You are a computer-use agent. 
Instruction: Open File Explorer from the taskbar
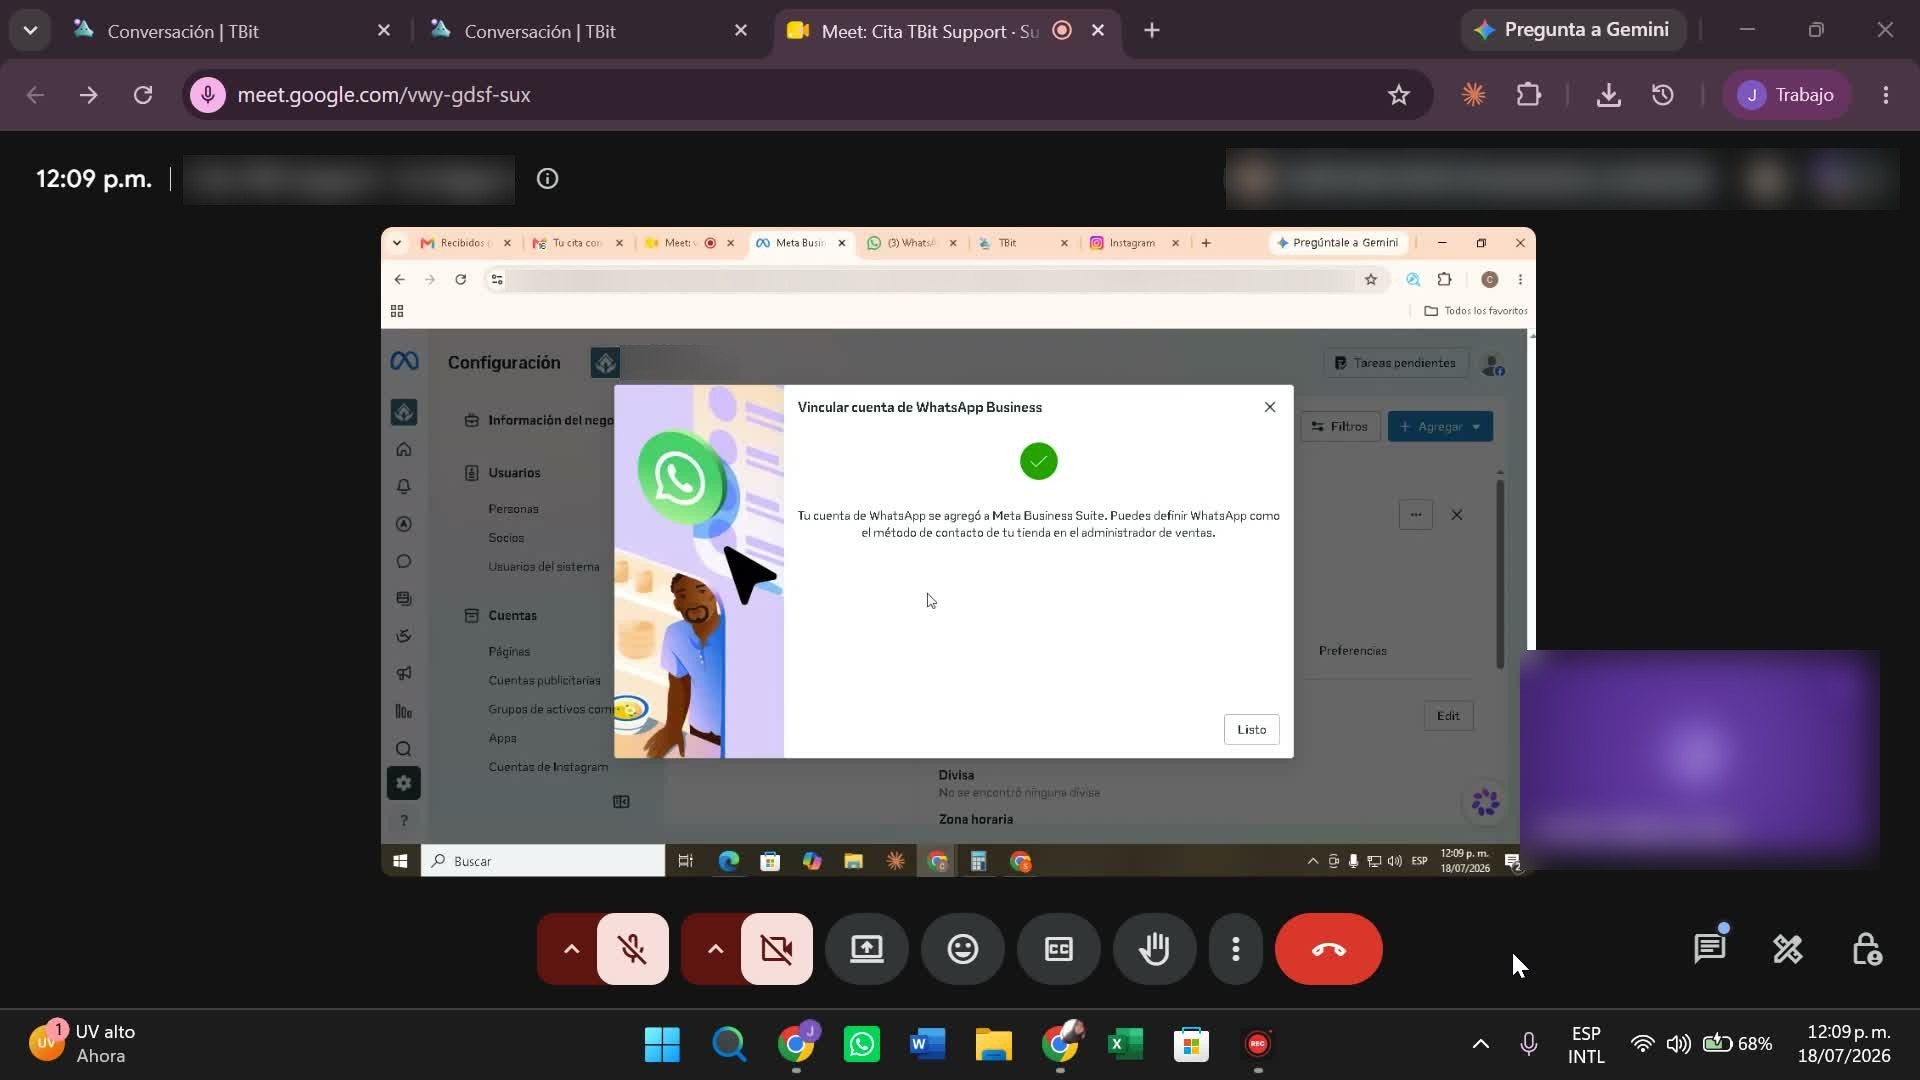tap(993, 1044)
